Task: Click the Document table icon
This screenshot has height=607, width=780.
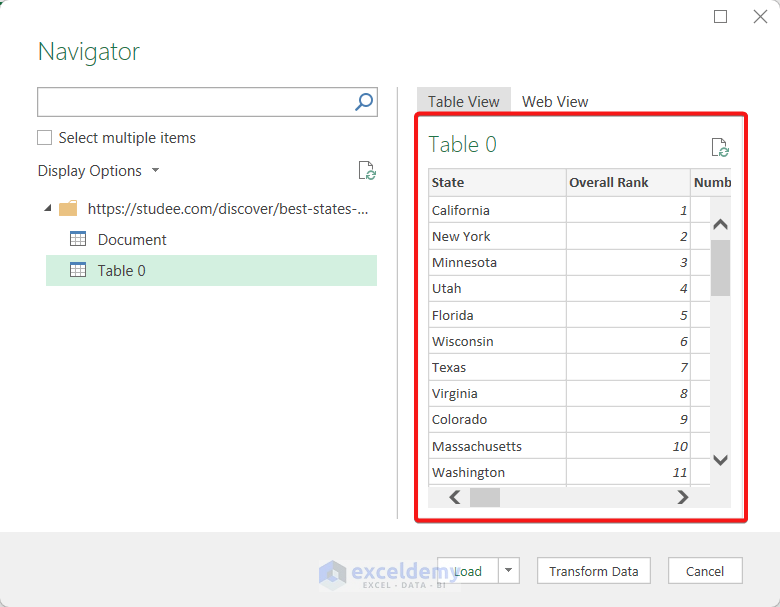Action: click(x=78, y=239)
